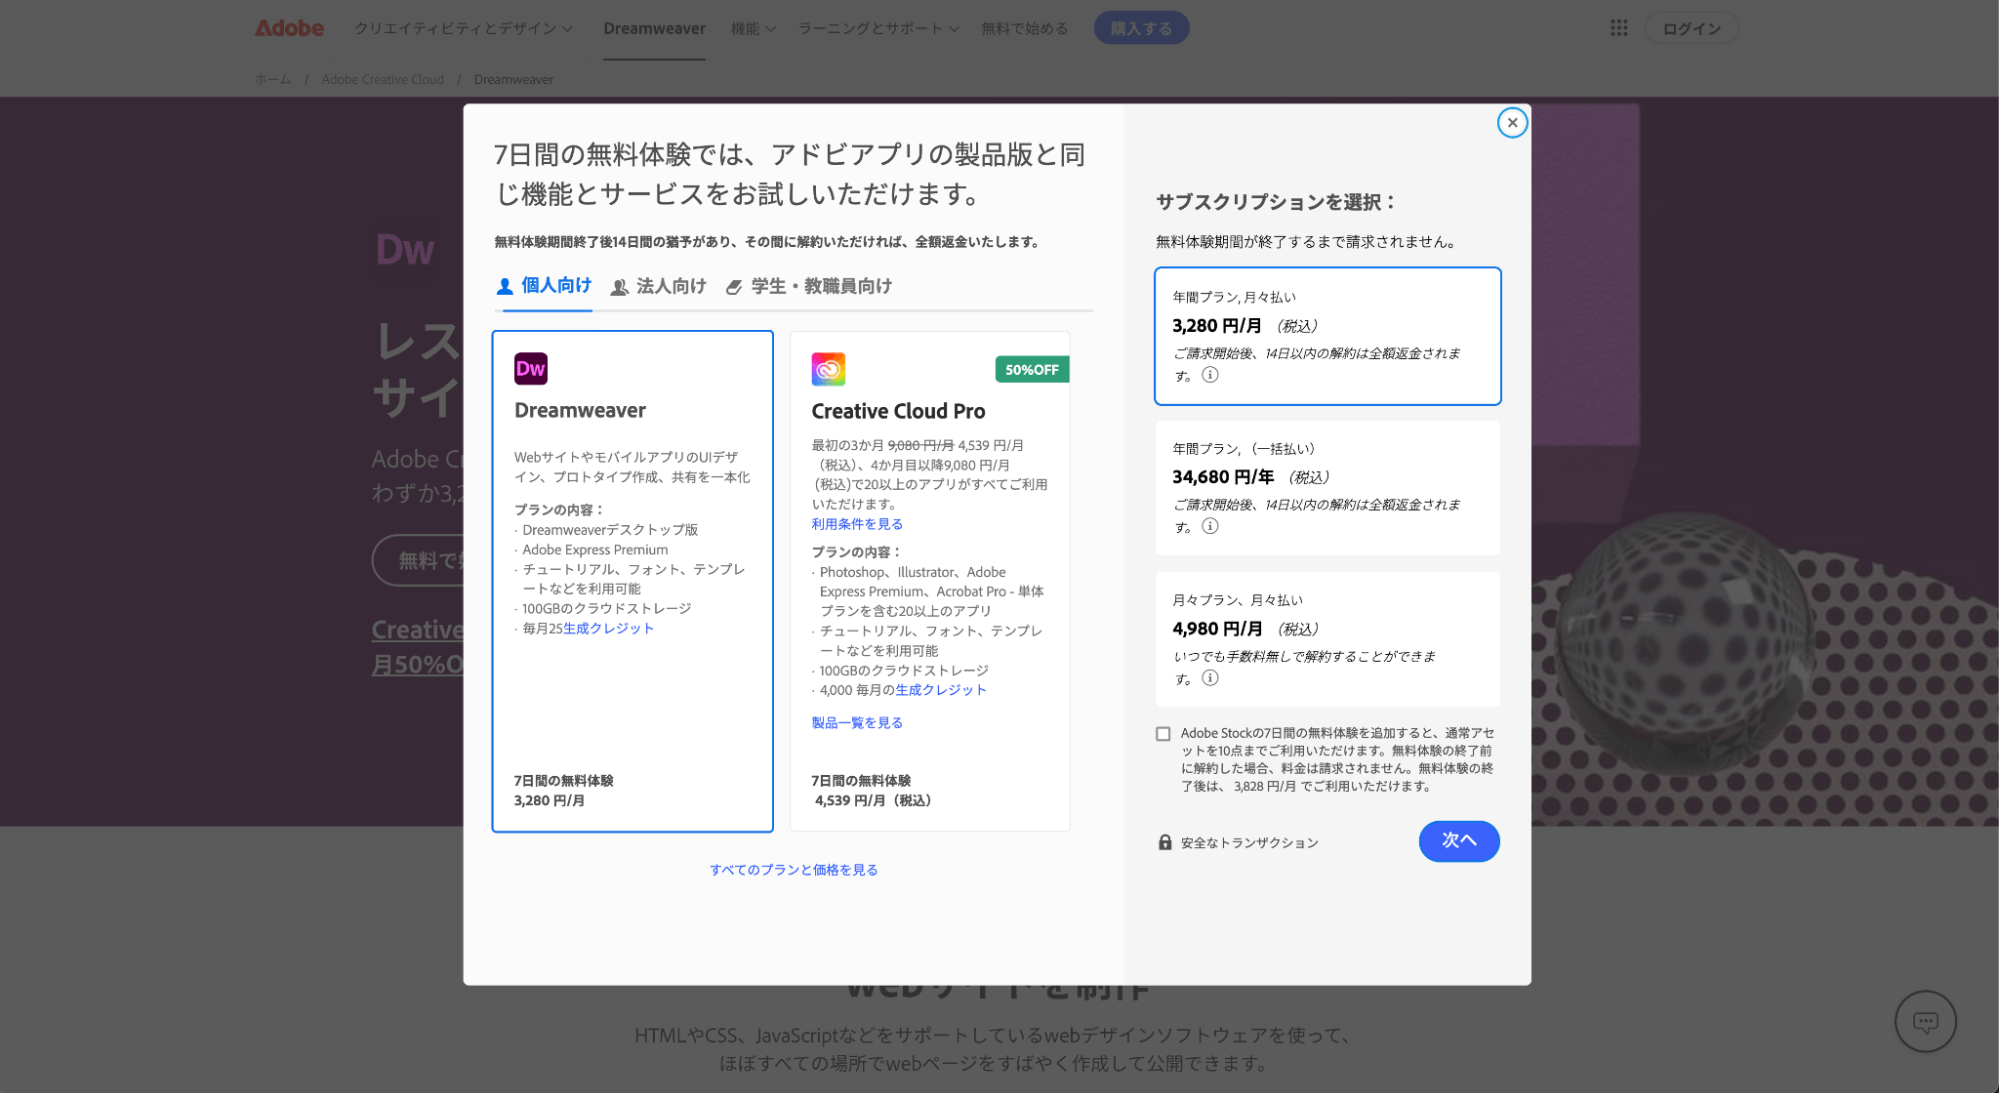Click the Adobe logo in the navigation bar

click(288, 27)
